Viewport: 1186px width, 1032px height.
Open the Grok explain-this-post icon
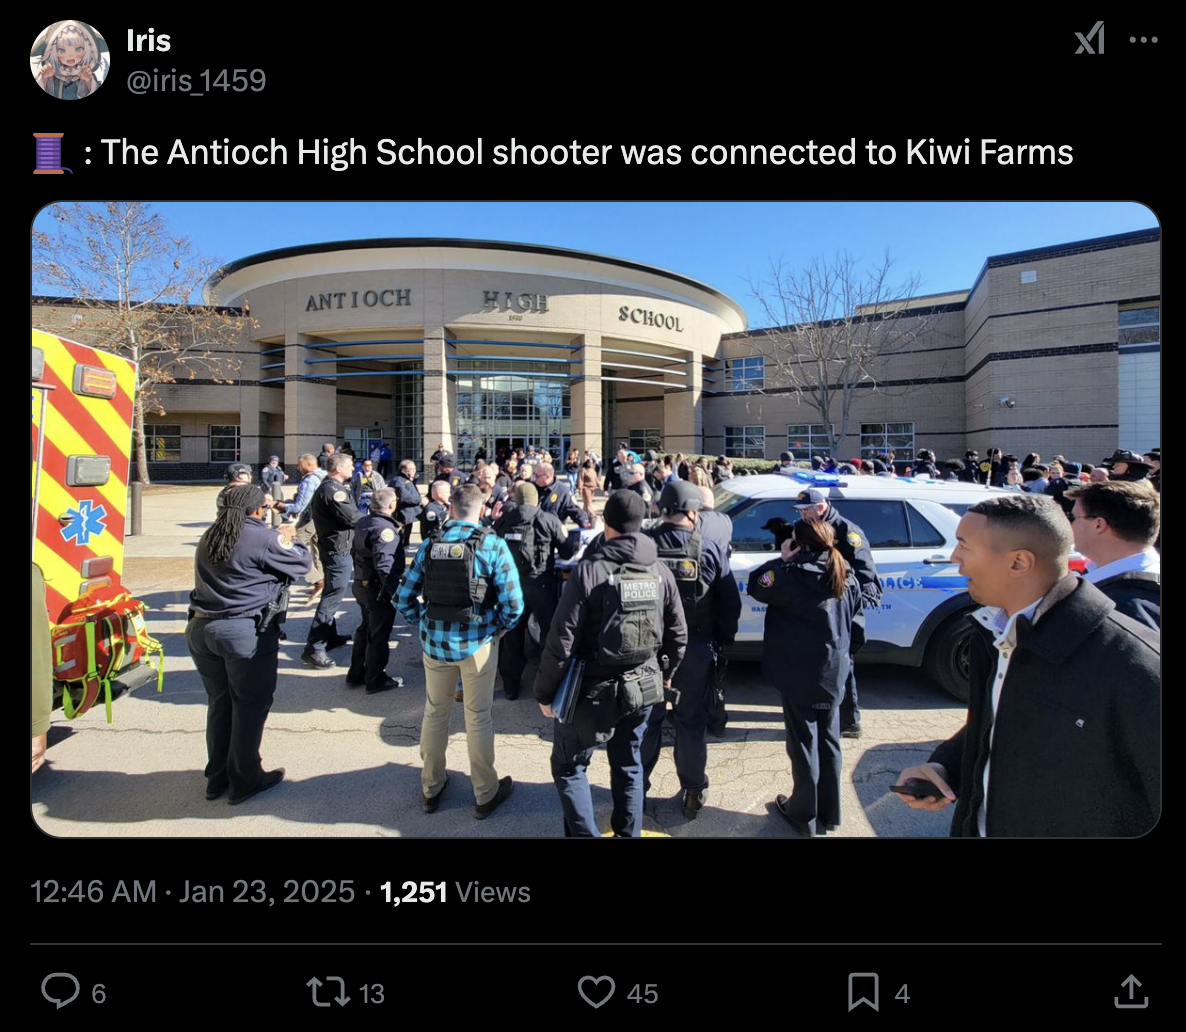pos(1090,39)
